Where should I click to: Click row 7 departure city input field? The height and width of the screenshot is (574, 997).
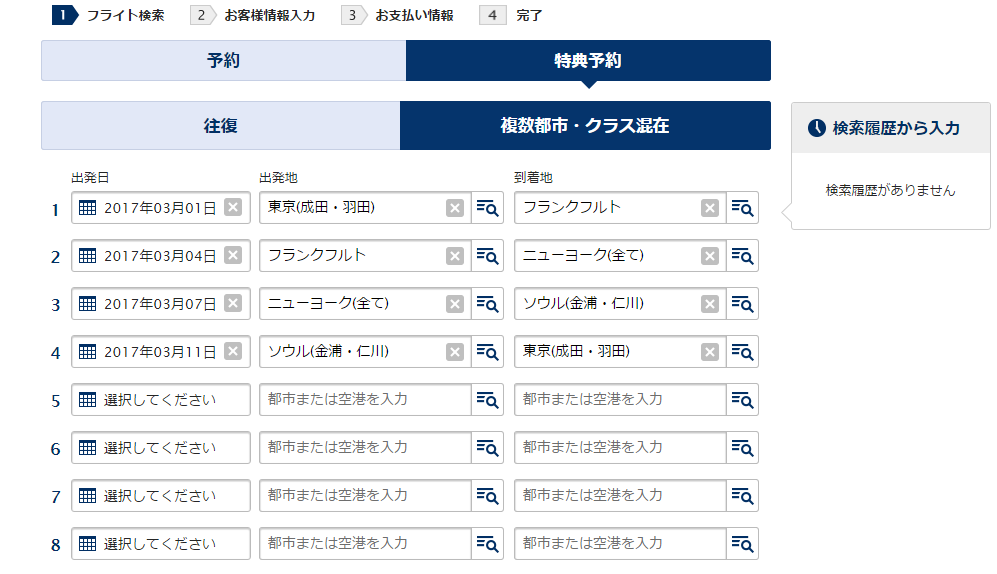[x=365, y=496]
